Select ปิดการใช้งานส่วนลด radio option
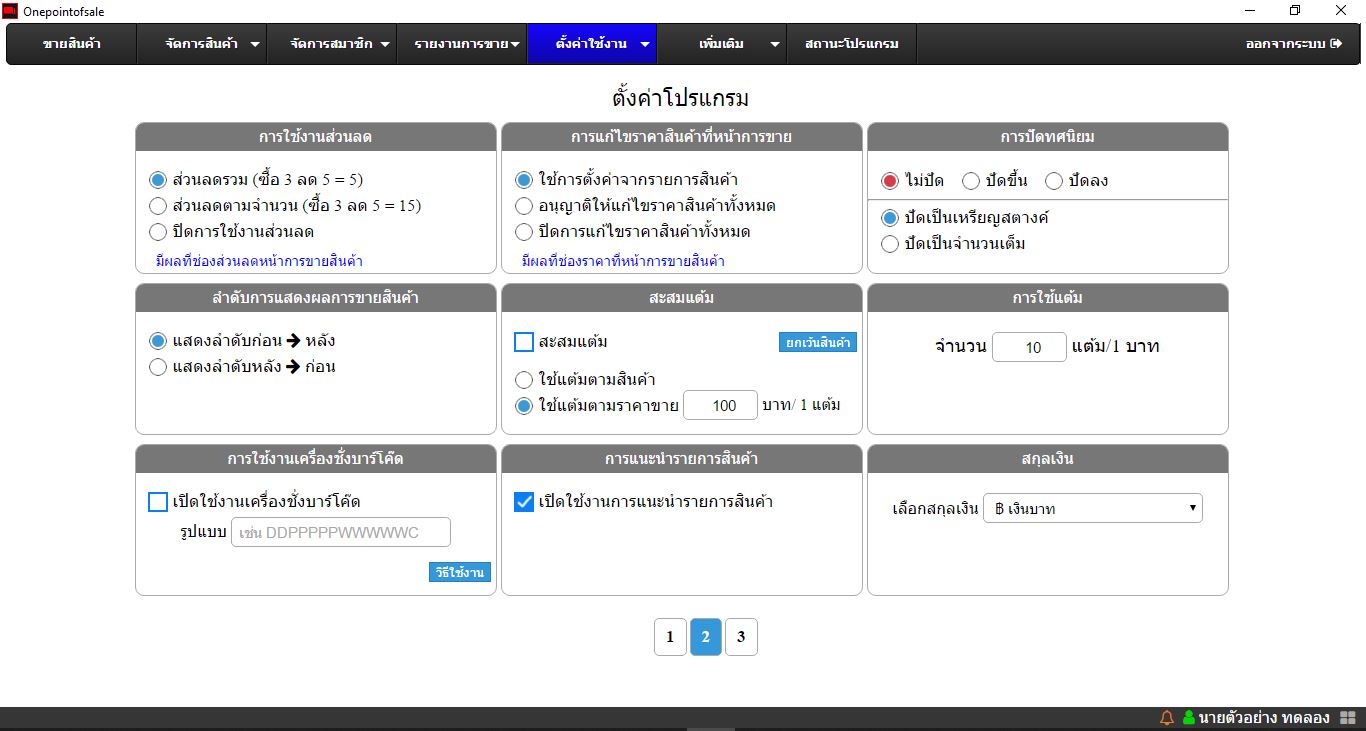The image size is (1366, 731). coord(158,232)
